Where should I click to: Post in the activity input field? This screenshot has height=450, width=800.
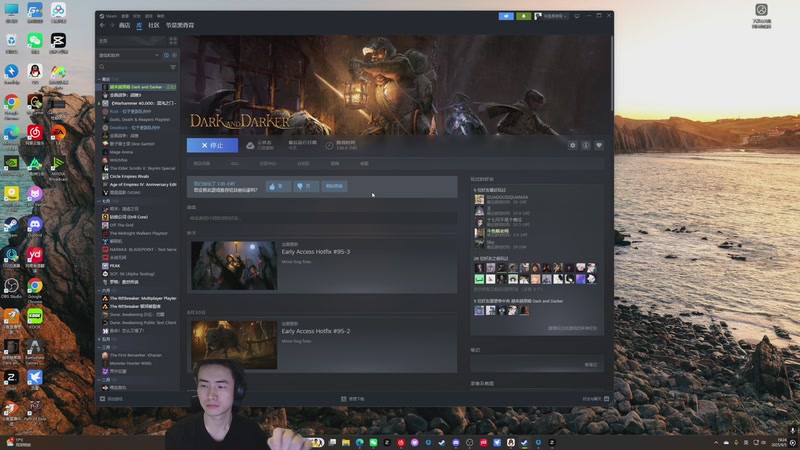click(x=322, y=218)
